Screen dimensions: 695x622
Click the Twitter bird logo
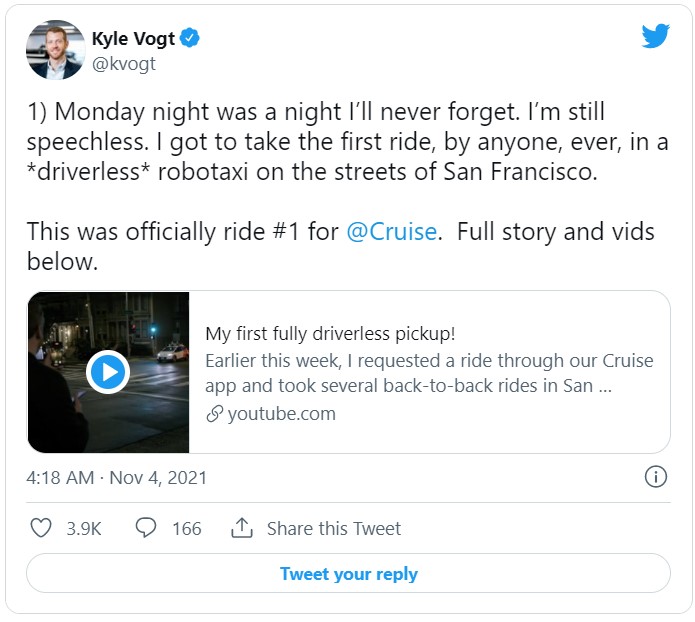coord(656,35)
